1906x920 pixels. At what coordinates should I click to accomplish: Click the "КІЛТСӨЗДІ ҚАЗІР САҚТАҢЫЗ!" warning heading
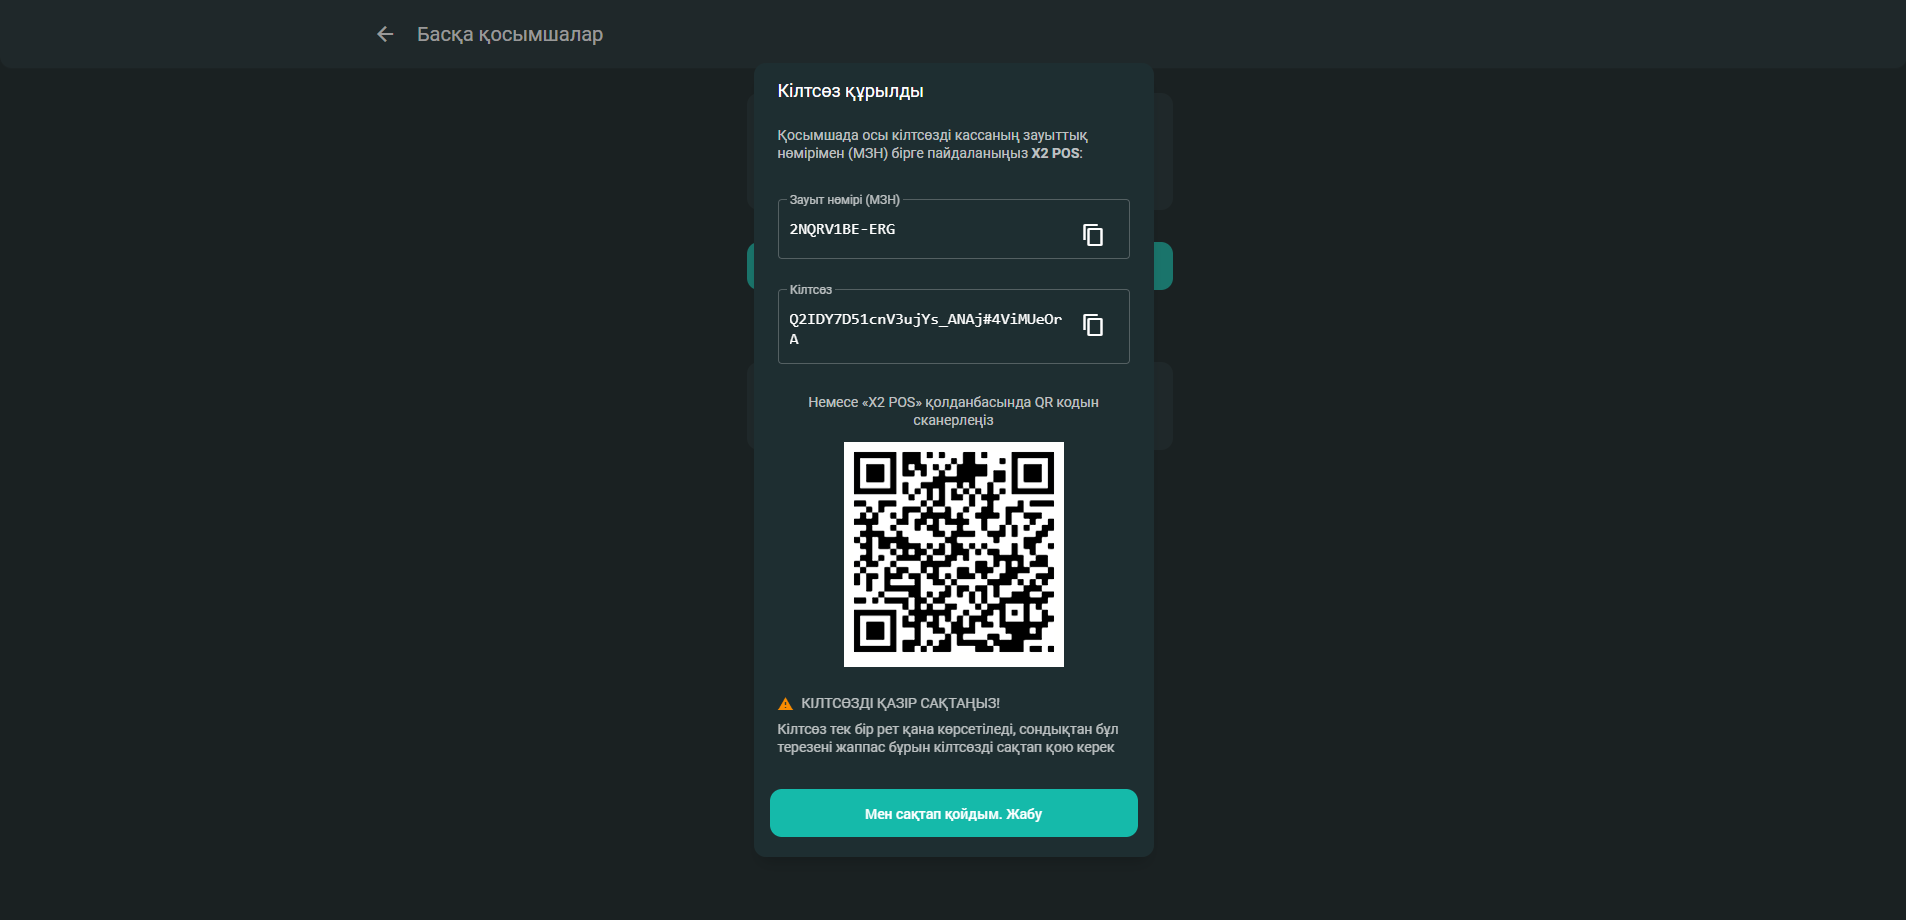[900, 703]
